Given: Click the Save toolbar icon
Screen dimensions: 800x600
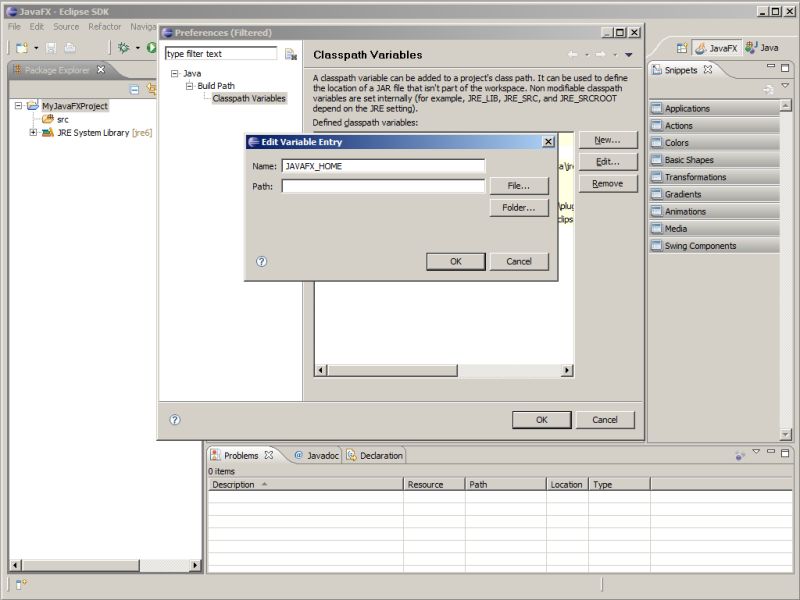Looking at the screenshot, I should 51,48.
